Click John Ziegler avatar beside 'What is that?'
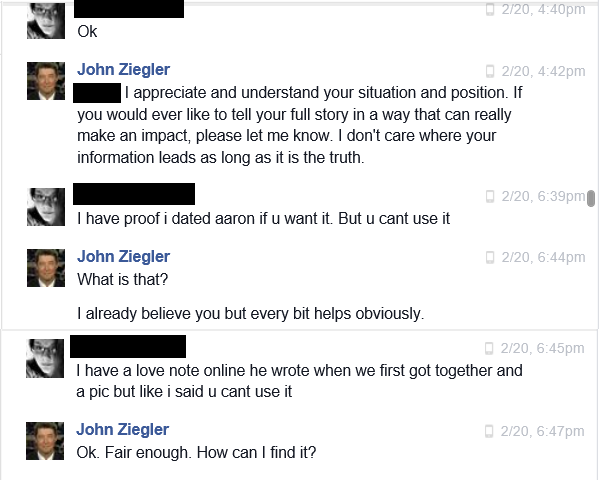Image resolution: width=603 pixels, height=500 pixels. 46,268
